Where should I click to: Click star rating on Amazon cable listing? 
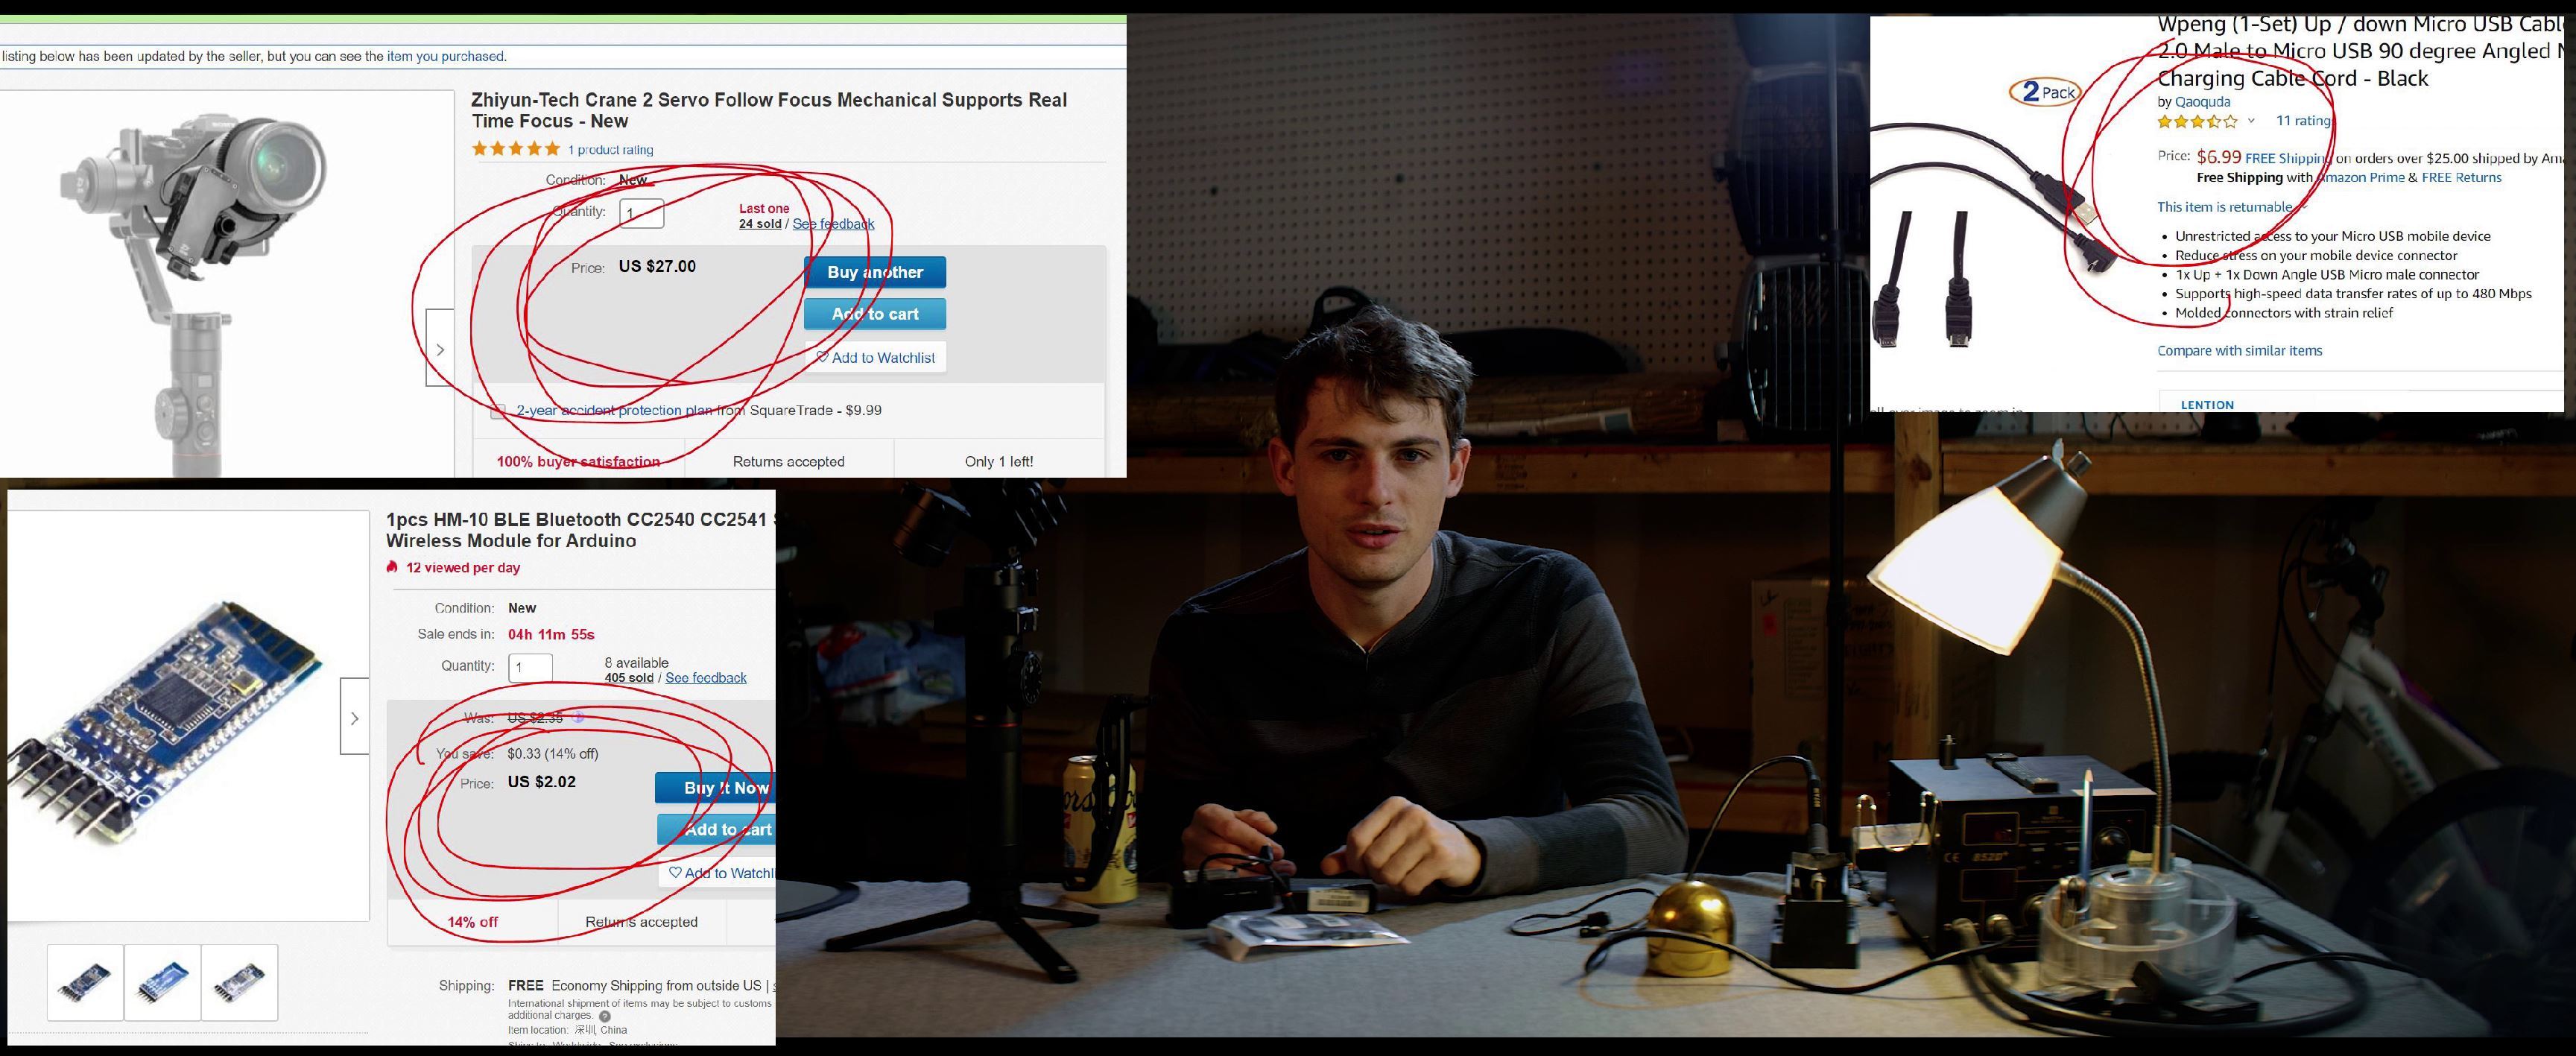coord(2197,121)
